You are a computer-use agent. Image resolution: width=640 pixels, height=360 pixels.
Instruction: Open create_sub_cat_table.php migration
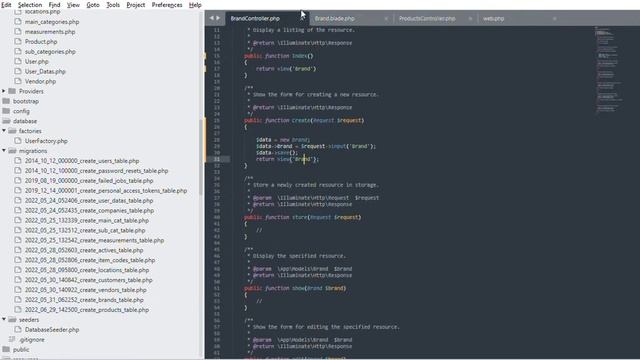click(85, 230)
